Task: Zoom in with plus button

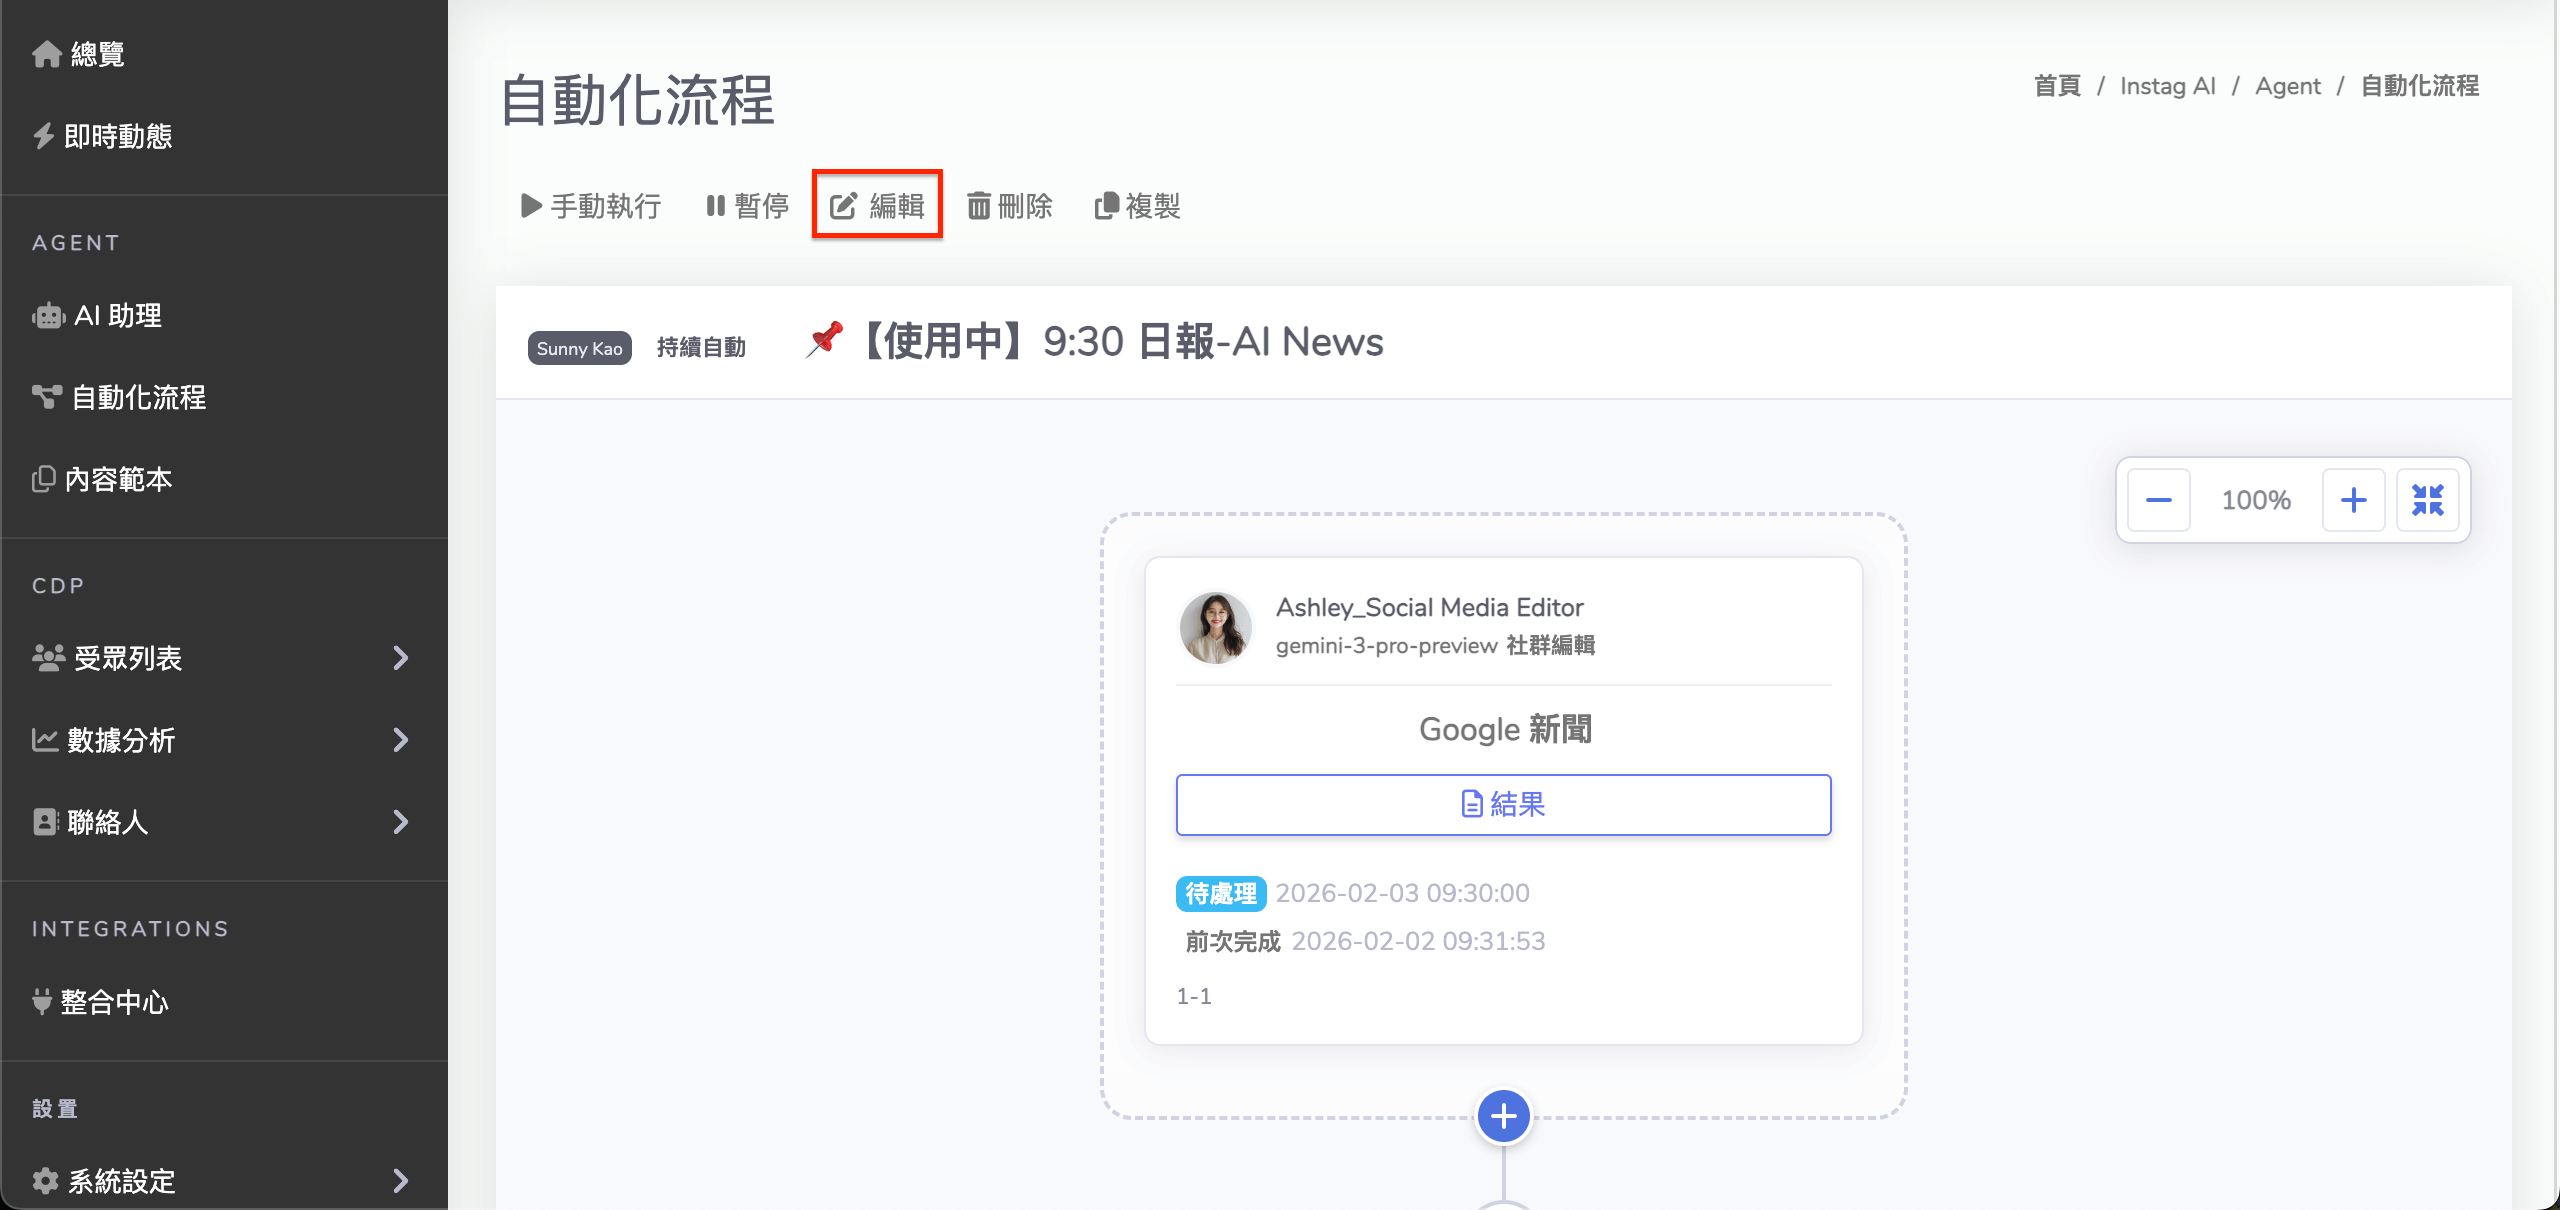Action: [x=2353, y=500]
